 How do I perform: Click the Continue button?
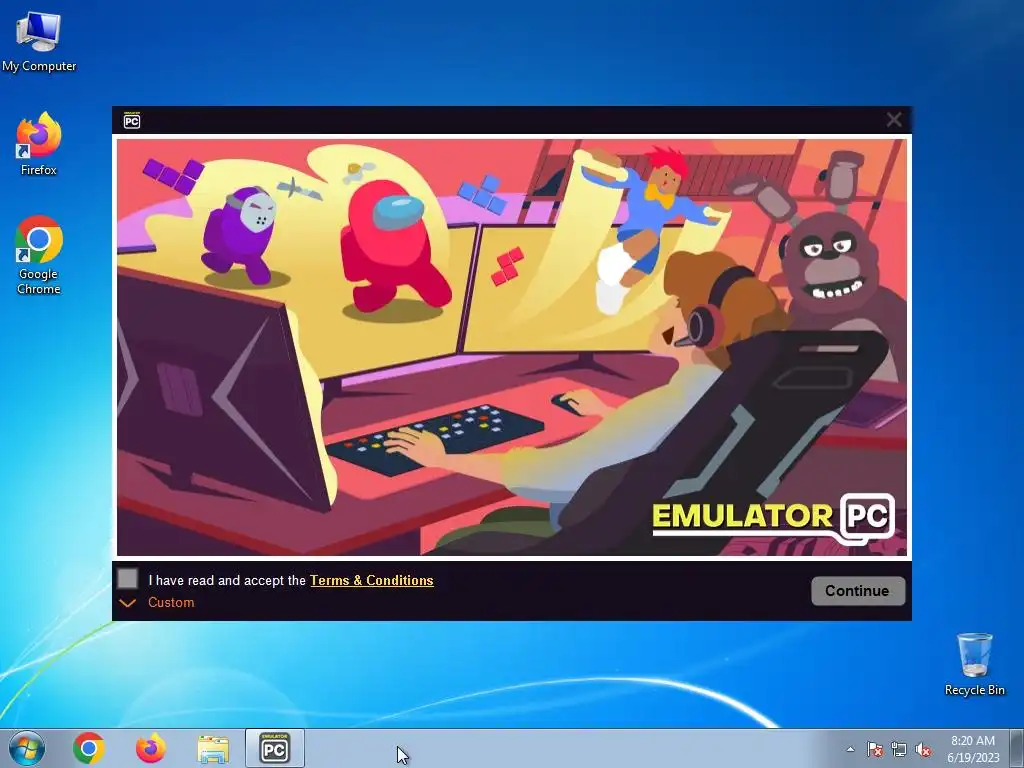pos(858,590)
